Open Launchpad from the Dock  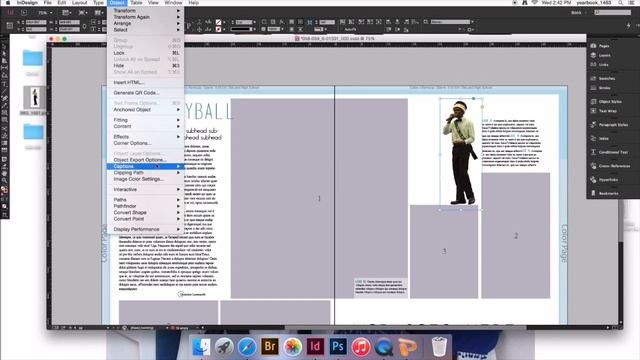[x=224, y=347]
